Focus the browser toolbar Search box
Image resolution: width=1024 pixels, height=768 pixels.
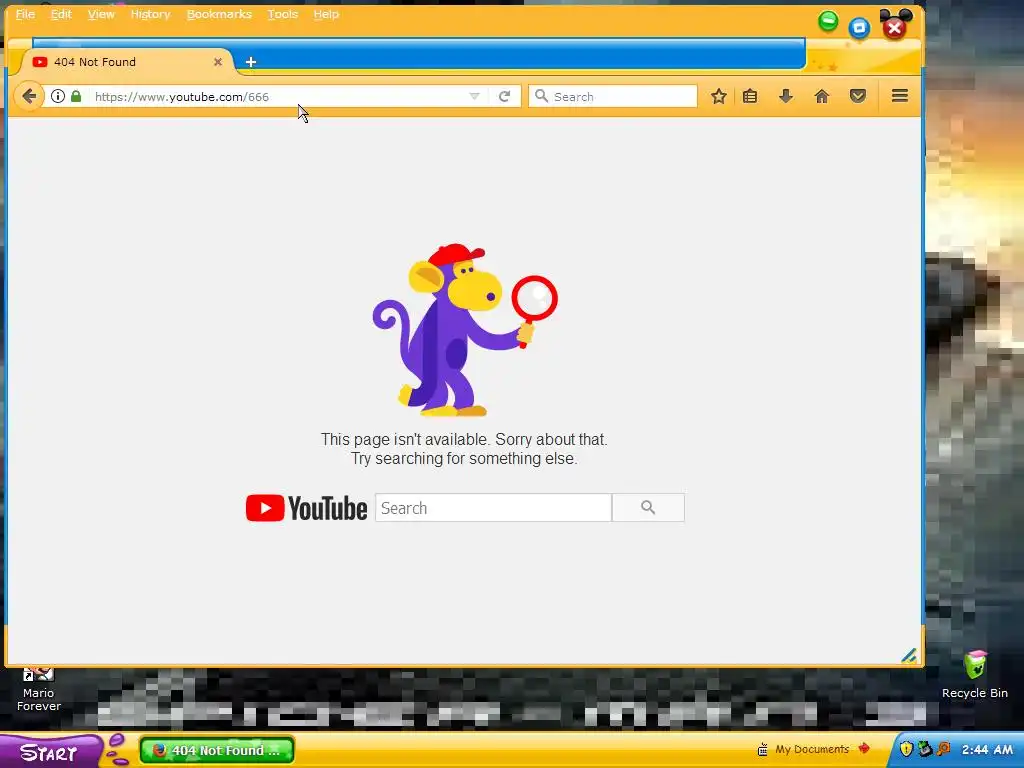pyautogui.click(x=613, y=97)
